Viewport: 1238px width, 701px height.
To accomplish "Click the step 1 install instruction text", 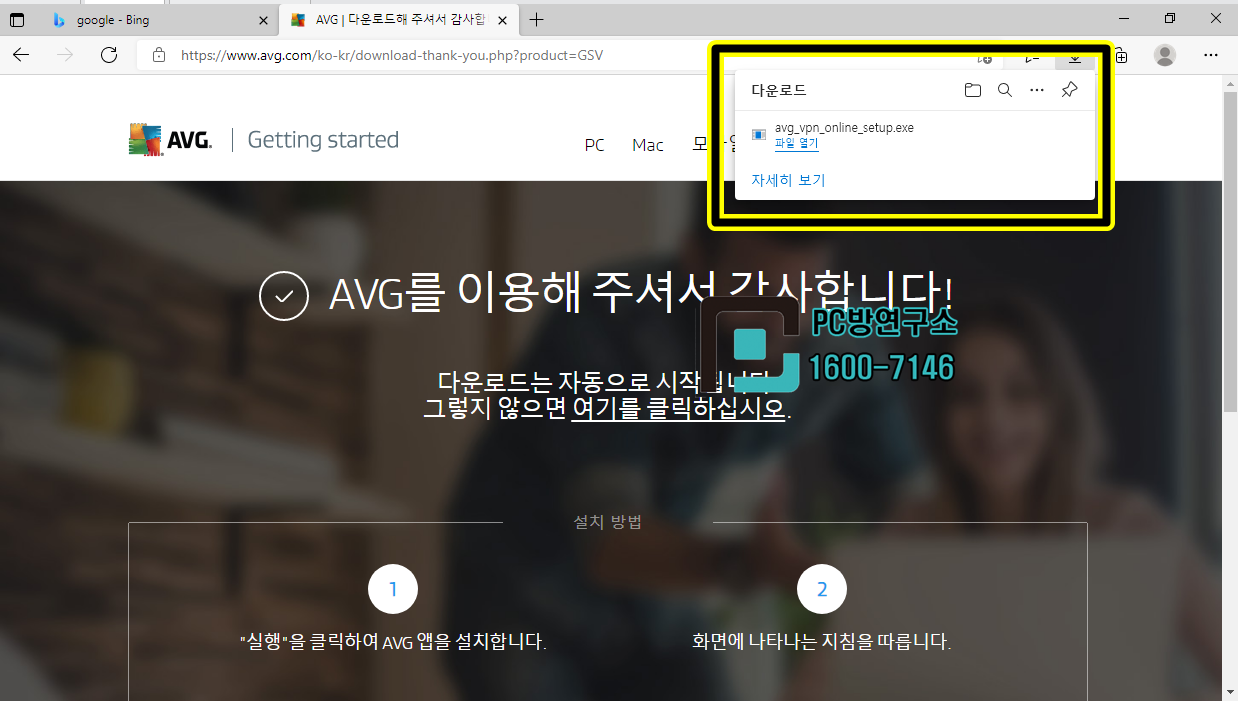I will 393,641.
